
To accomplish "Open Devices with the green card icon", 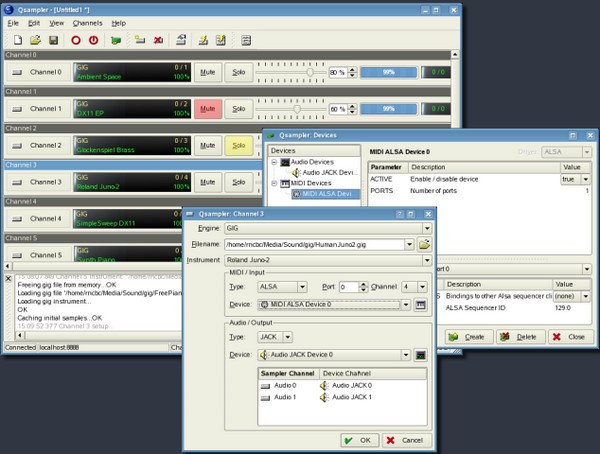I will coord(116,40).
